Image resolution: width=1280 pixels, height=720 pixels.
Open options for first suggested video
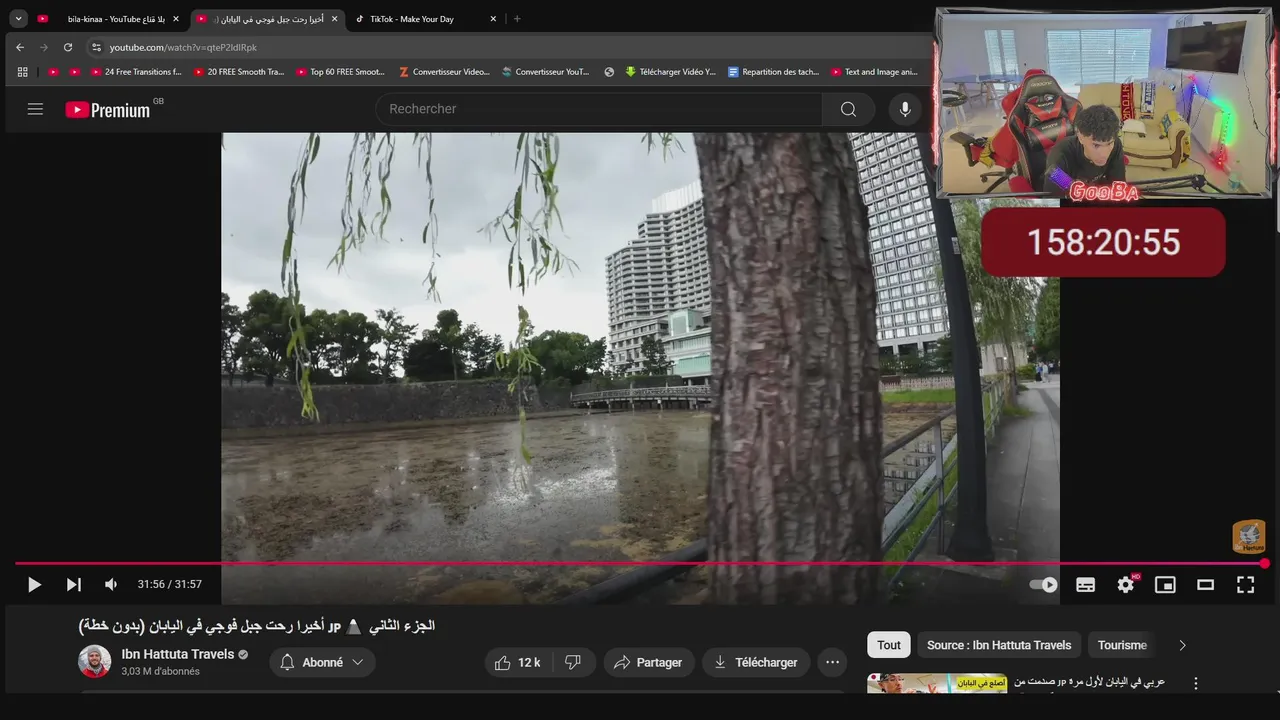1195,684
